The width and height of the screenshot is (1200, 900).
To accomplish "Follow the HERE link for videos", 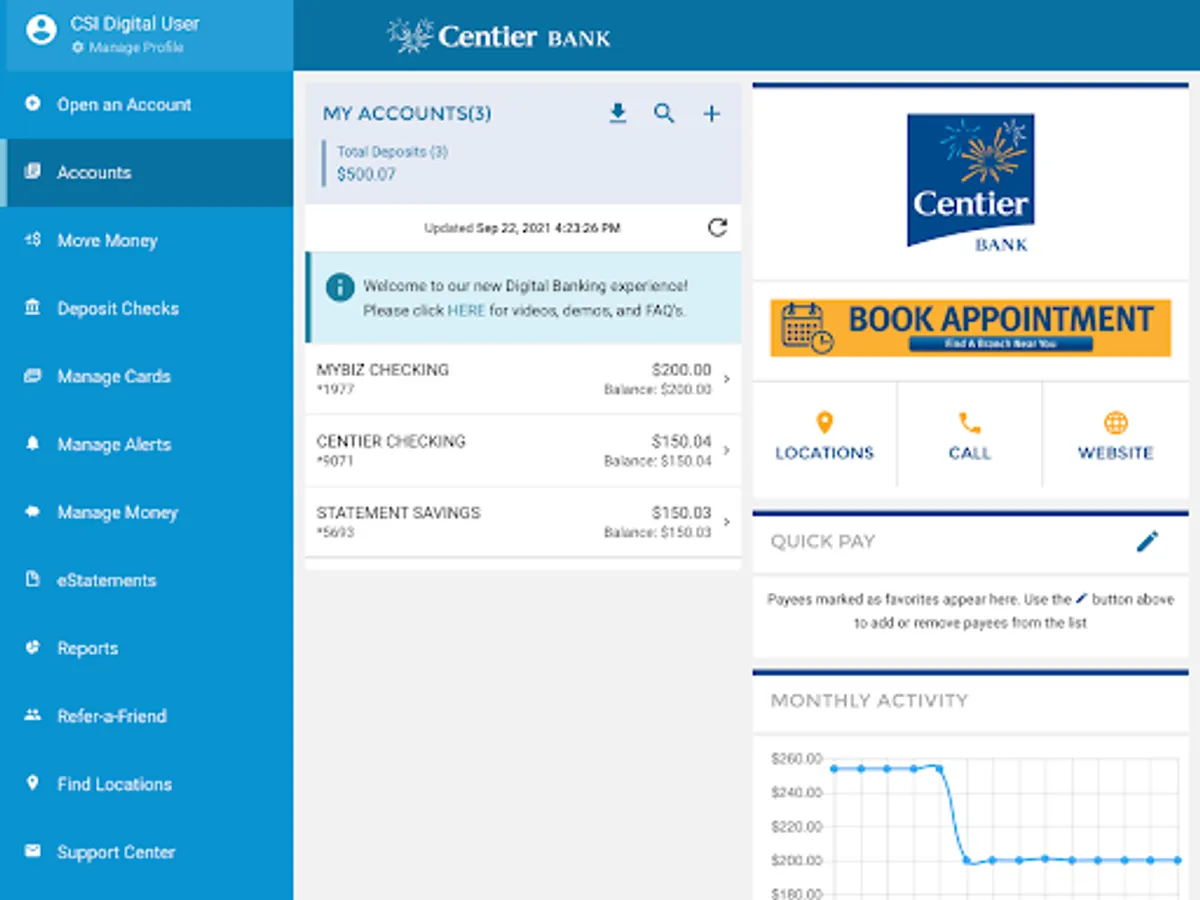I will click(x=466, y=310).
